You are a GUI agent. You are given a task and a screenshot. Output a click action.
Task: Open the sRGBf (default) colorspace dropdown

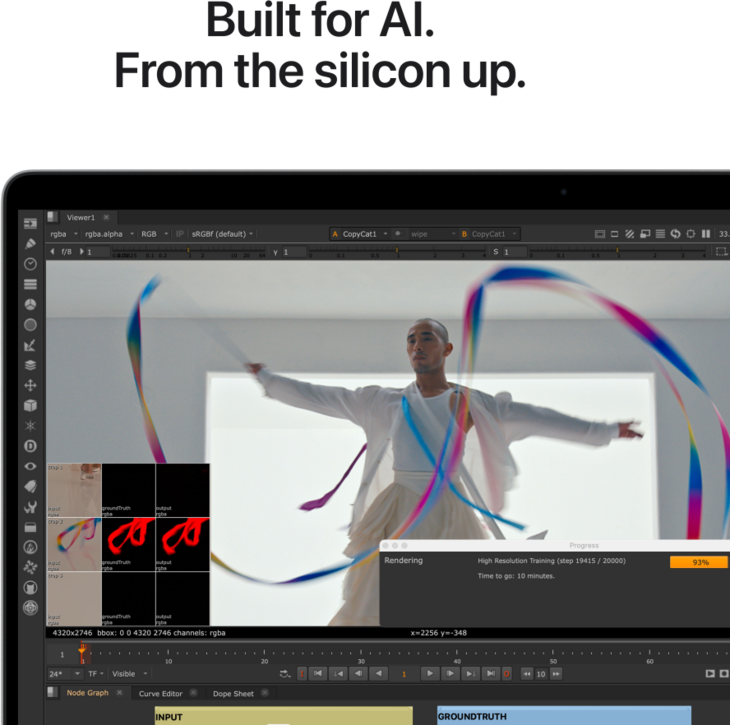(x=222, y=234)
